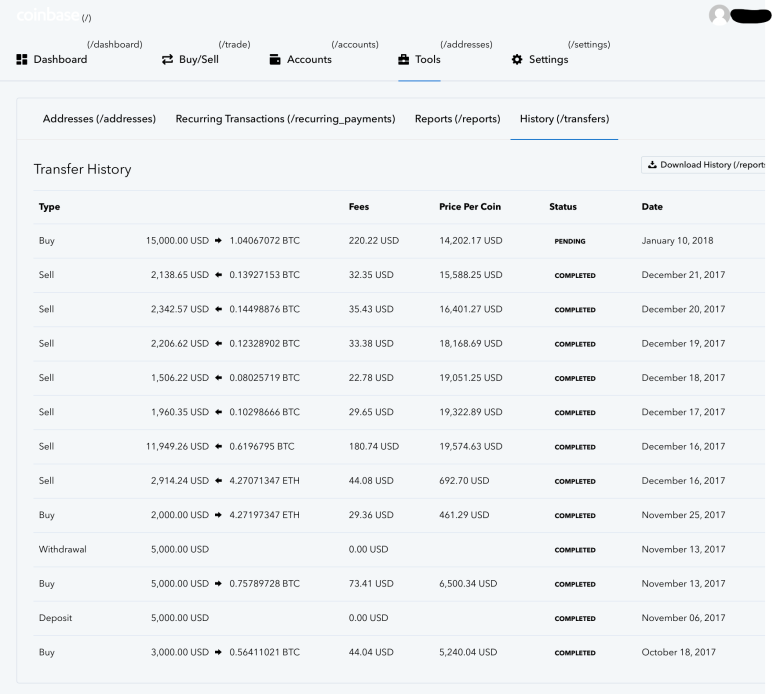Click the Date column header
Image resolution: width=773 pixels, height=694 pixels.
[x=652, y=207]
